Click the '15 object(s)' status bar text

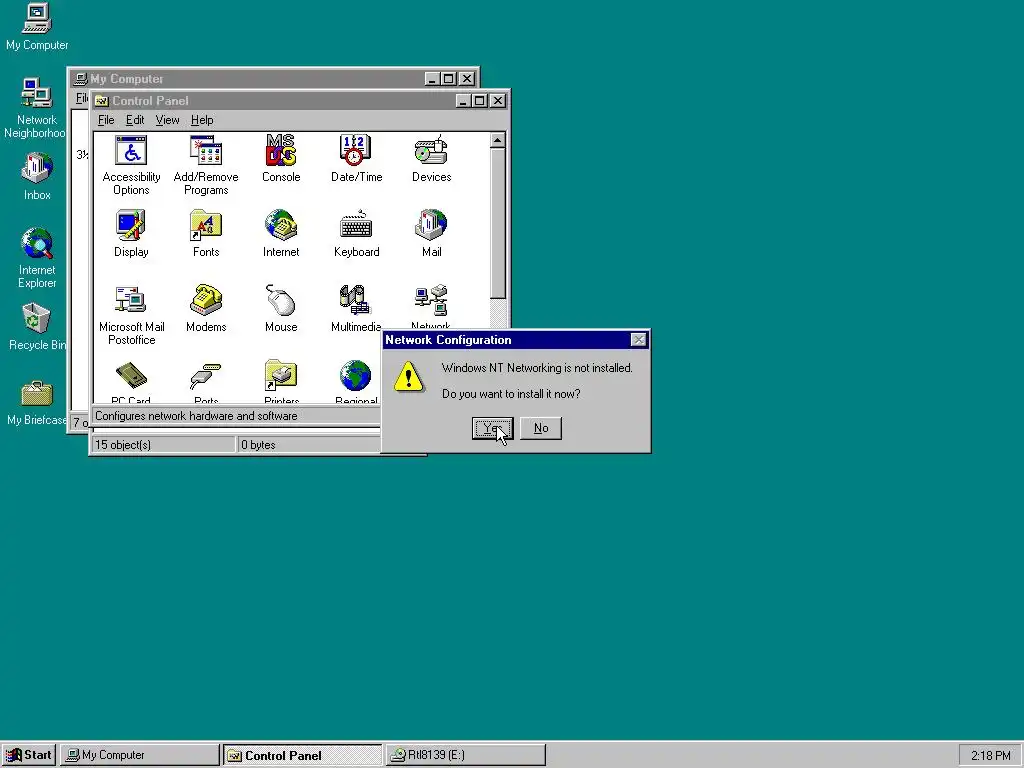coord(123,445)
